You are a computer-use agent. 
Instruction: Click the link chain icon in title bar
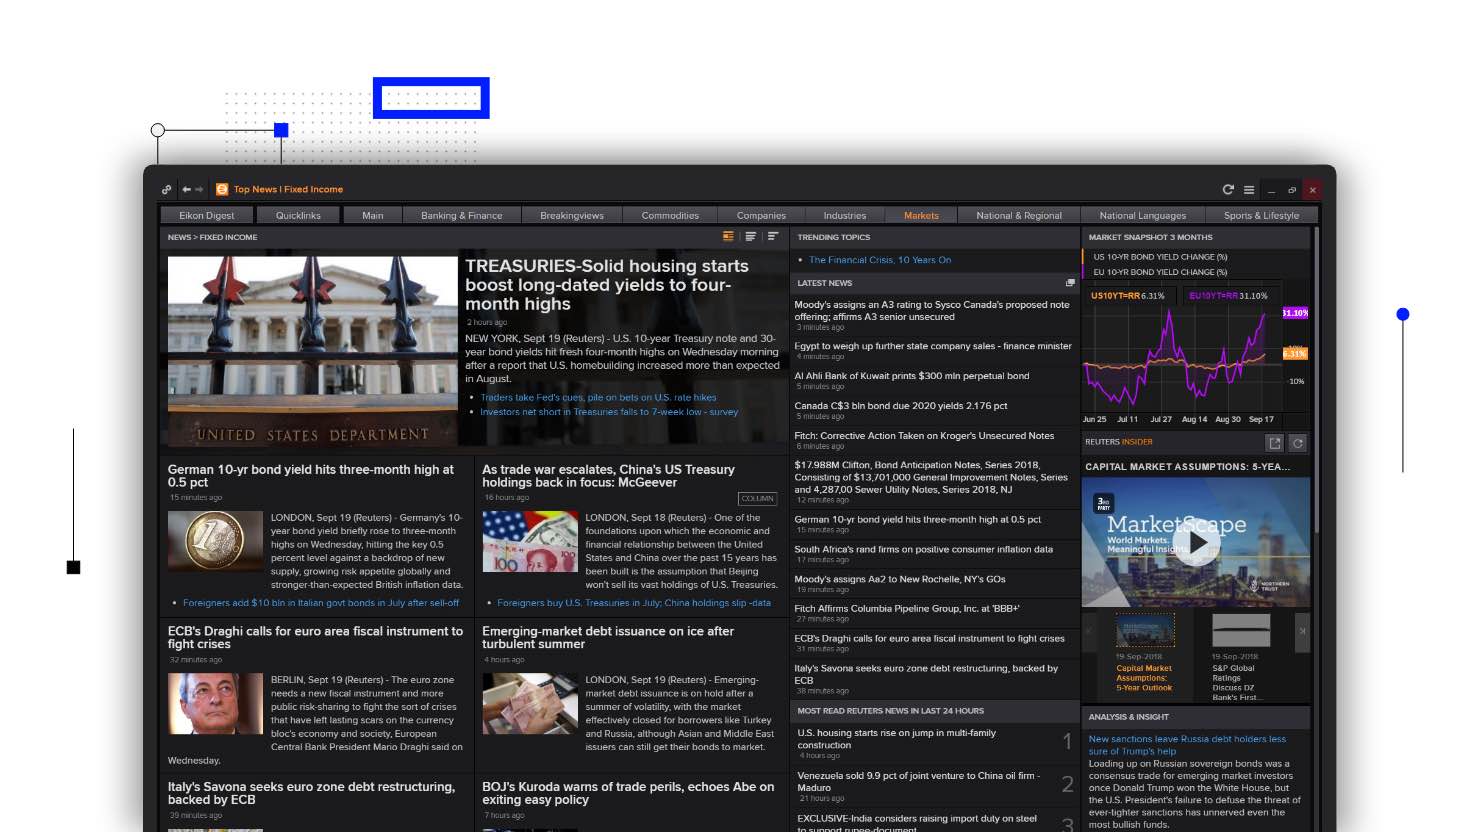[x=167, y=189]
